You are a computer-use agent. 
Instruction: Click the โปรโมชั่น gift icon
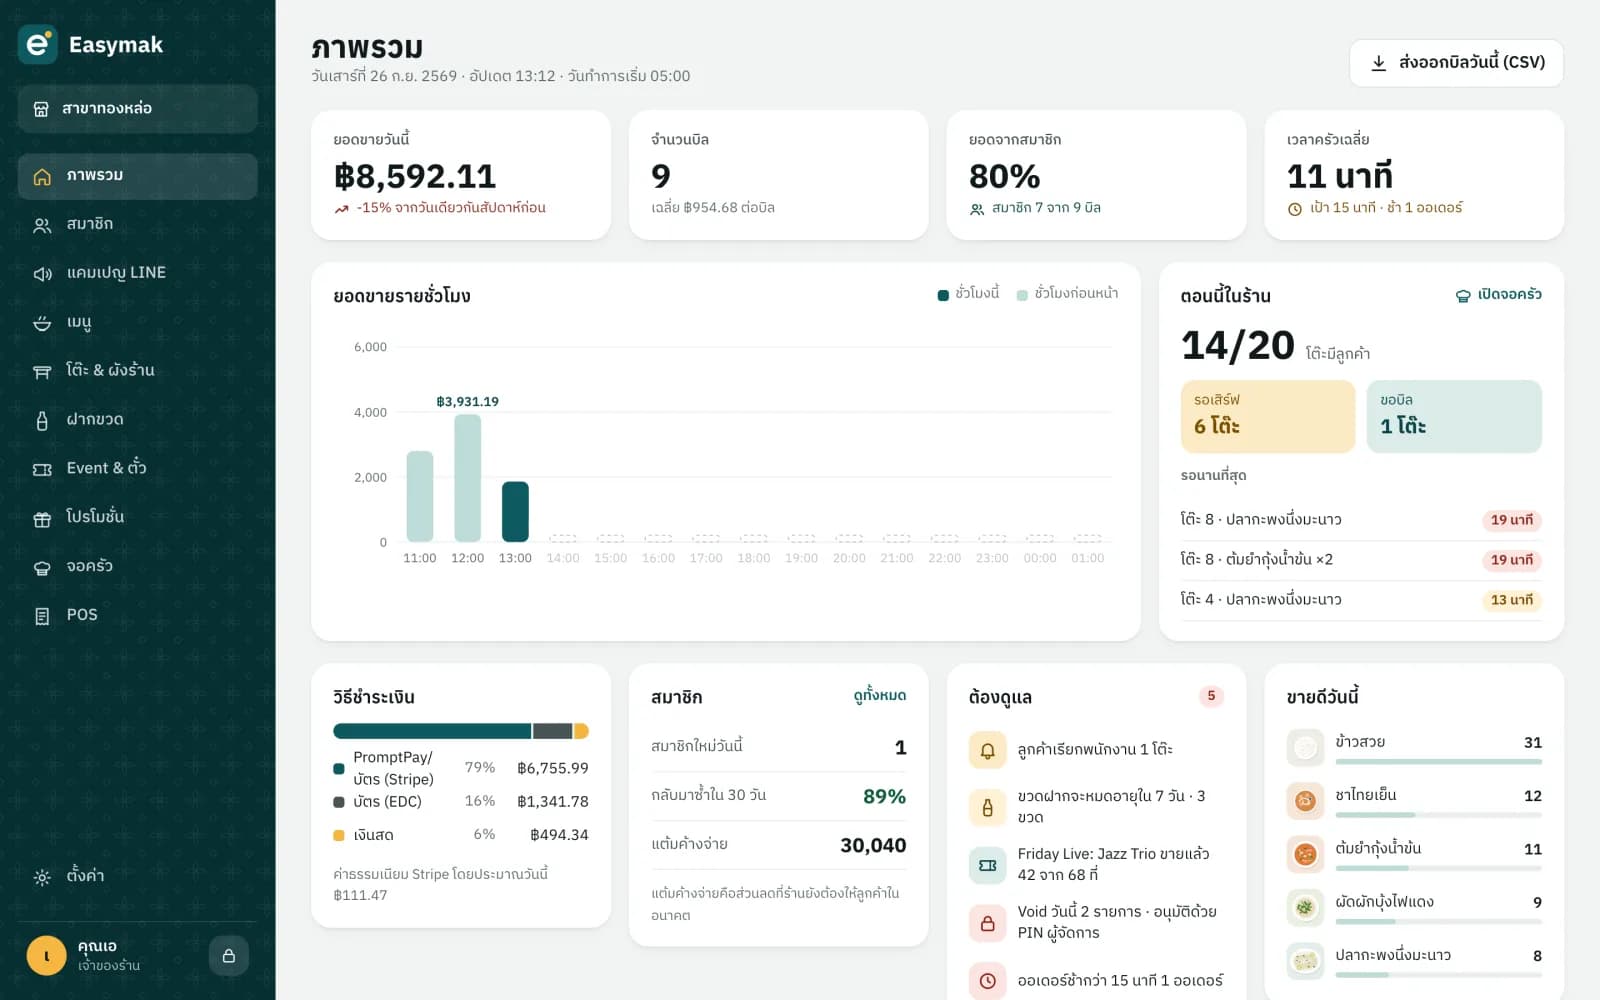tap(42, 518)
